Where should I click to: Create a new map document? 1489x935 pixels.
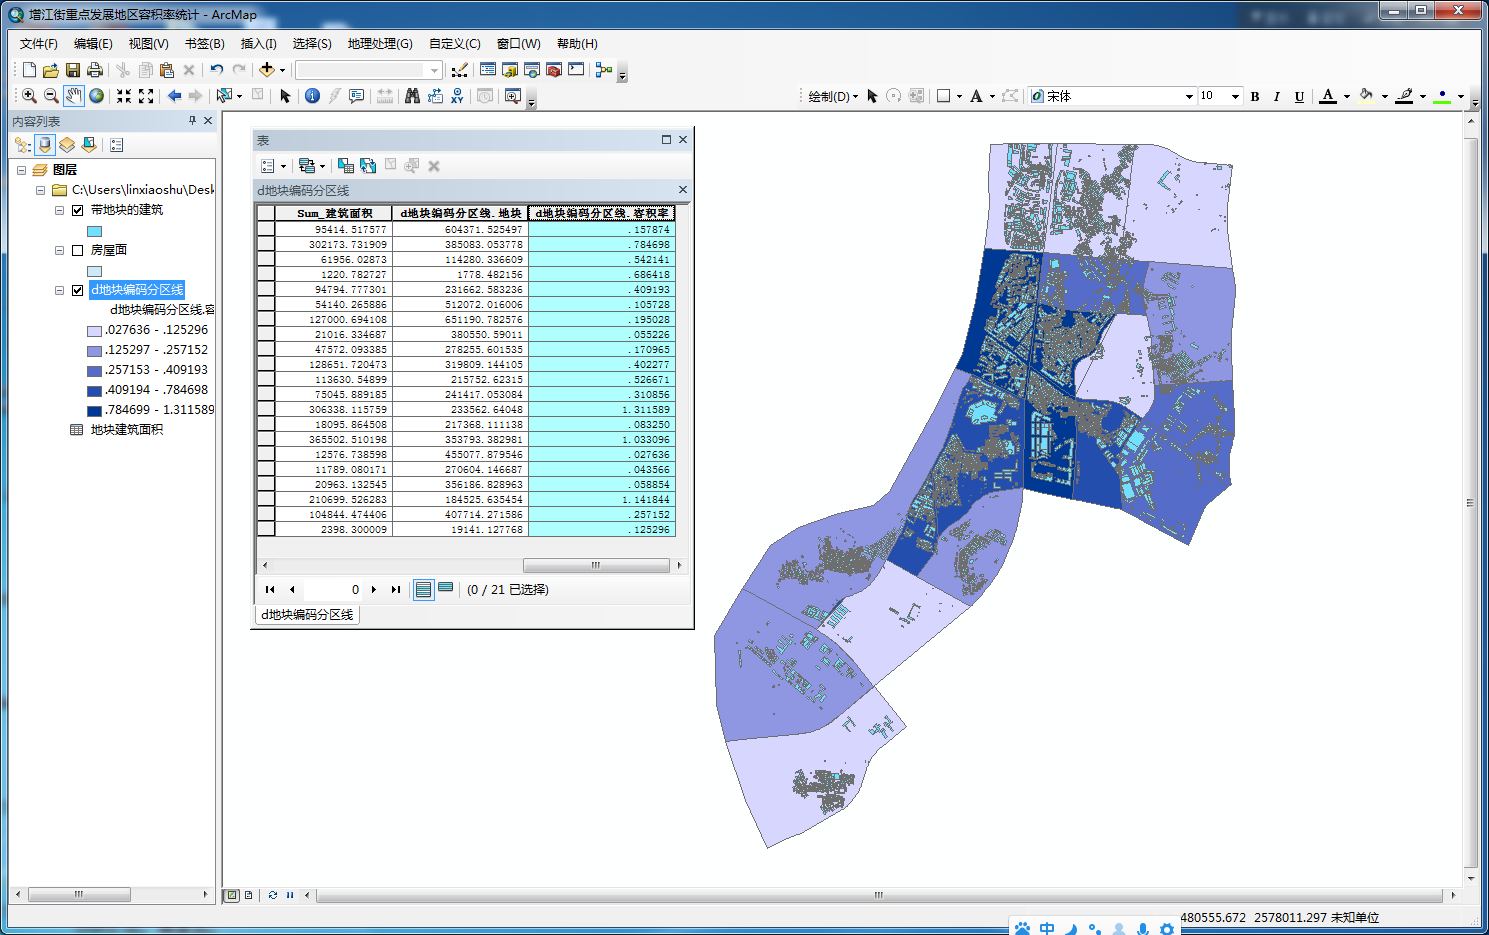pyautogui.click(x=29, y=70)
